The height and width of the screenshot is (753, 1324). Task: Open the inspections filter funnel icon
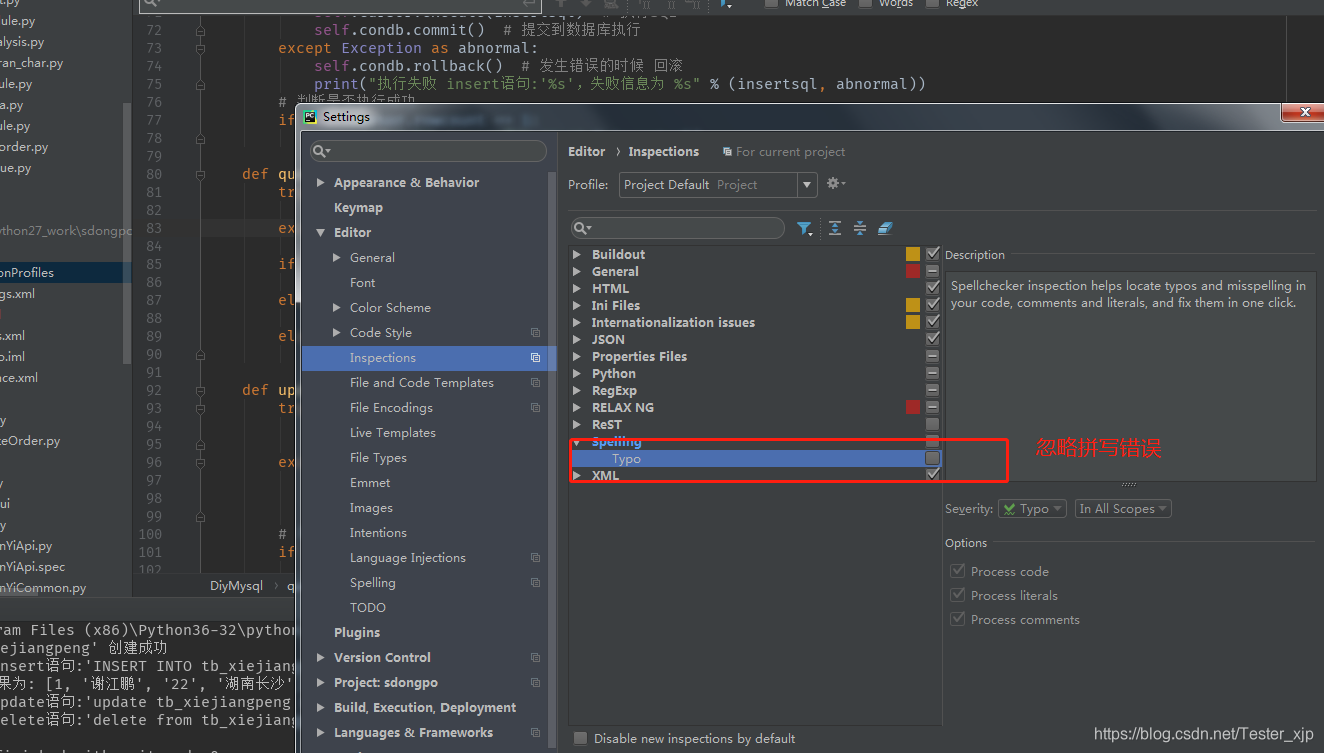click(x=804, y=229)
